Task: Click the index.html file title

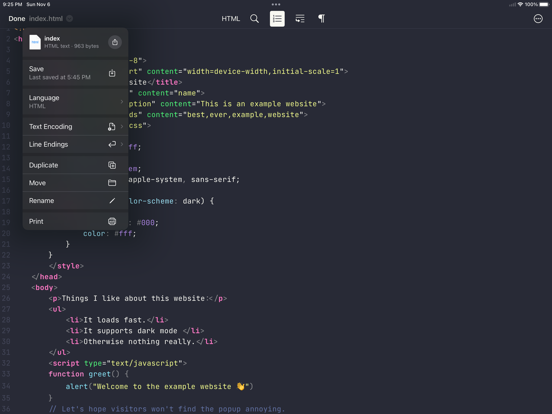Action: 46,19
